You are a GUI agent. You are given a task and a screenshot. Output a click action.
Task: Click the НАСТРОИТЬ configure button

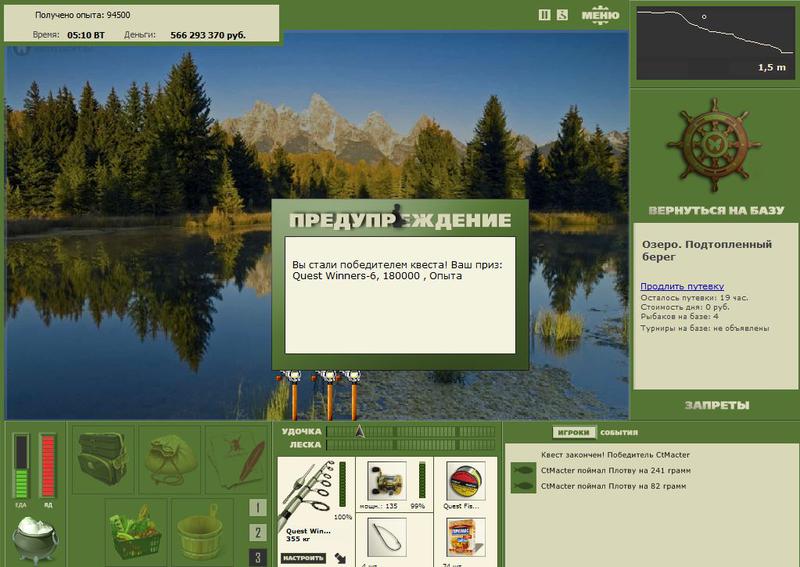[303, 558]
